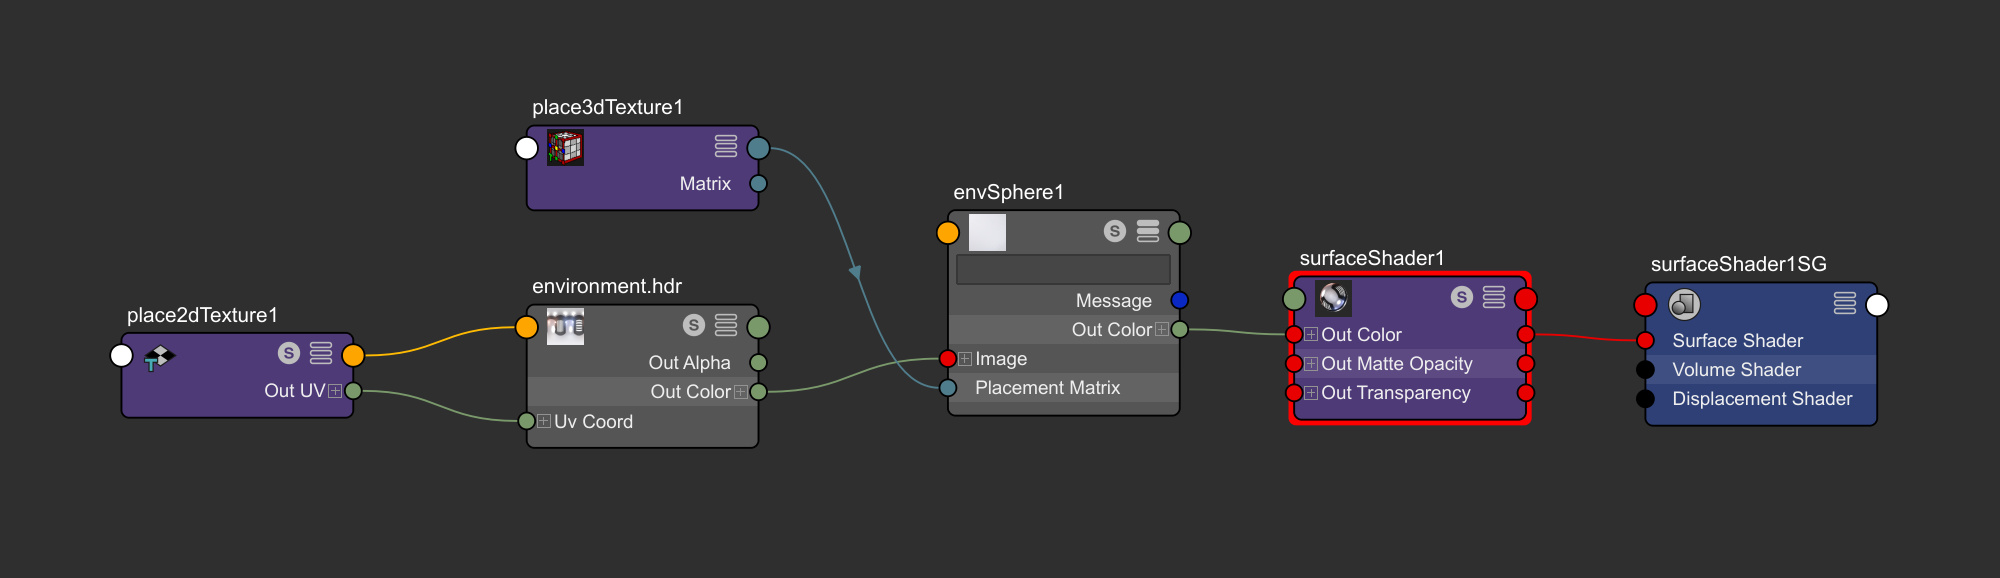Click environment.hdr Out Color output port
This screenshot has height=578, width=2000.
pyautogui.click(x=758, y=392)
